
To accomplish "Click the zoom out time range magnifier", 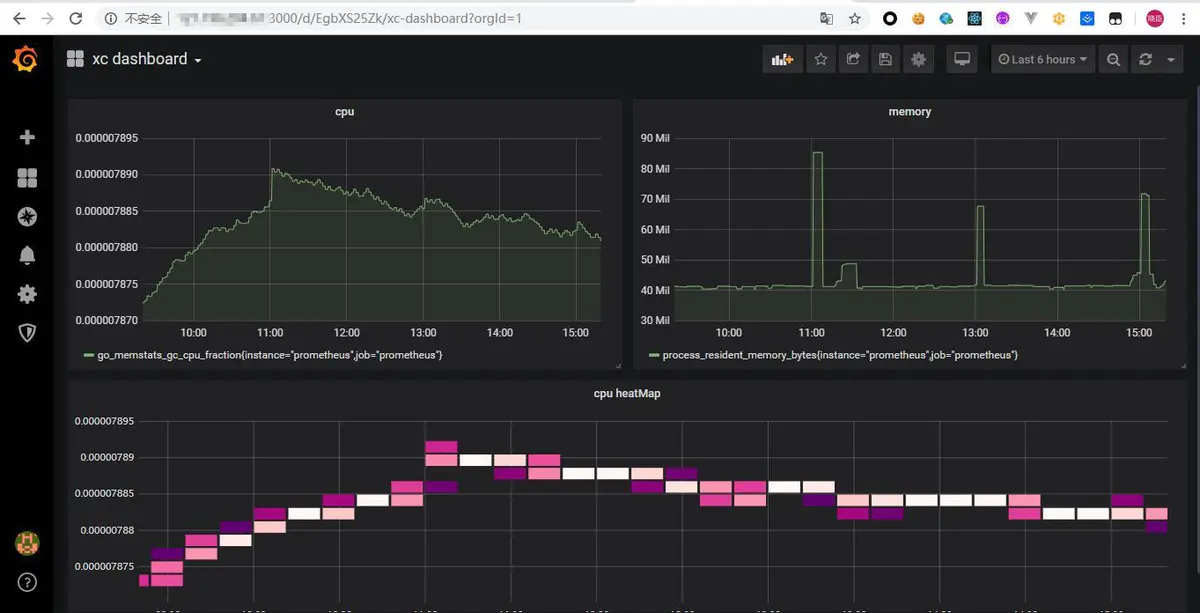I will [1113, 60].
